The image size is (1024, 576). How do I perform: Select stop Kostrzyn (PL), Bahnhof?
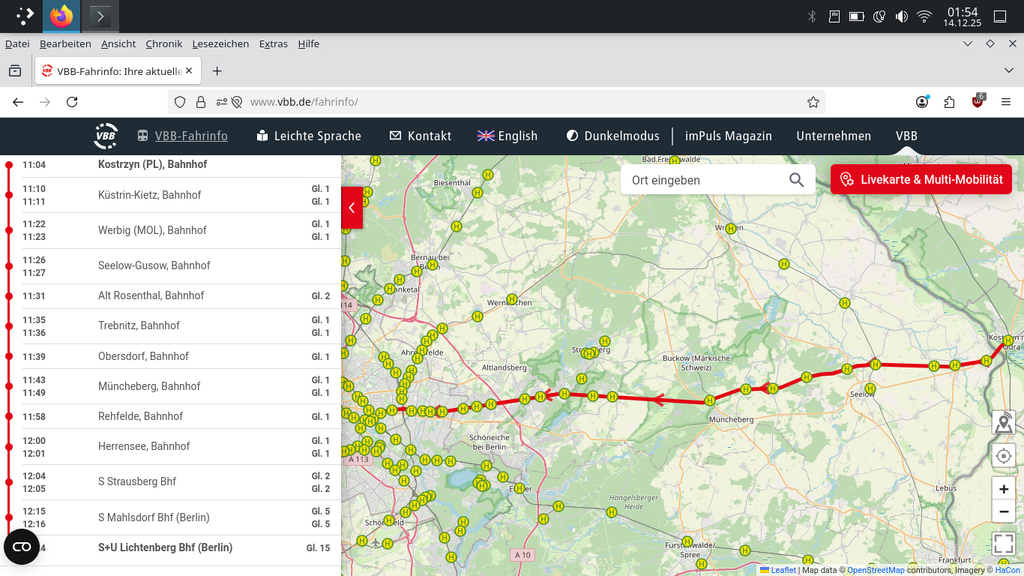pyautogui.click(x=152, y=164)
